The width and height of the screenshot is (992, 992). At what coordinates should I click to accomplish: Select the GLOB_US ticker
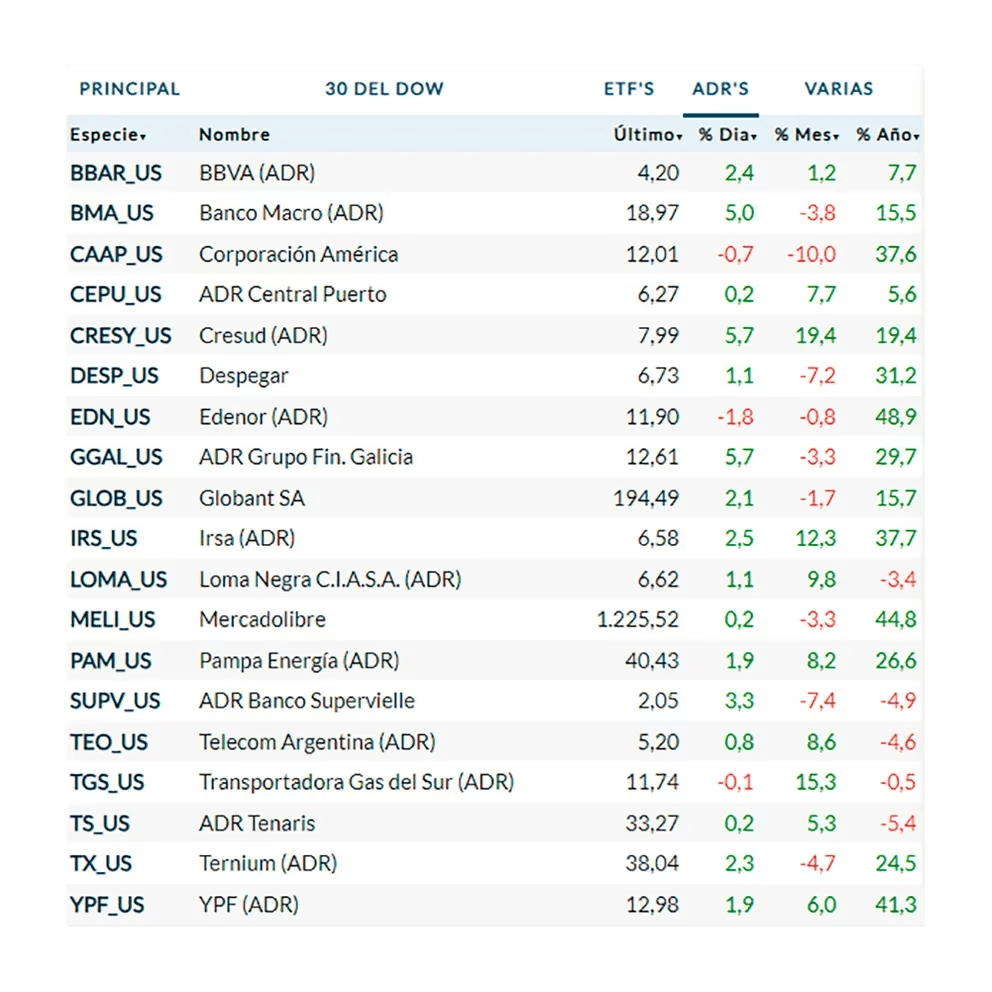116,499
